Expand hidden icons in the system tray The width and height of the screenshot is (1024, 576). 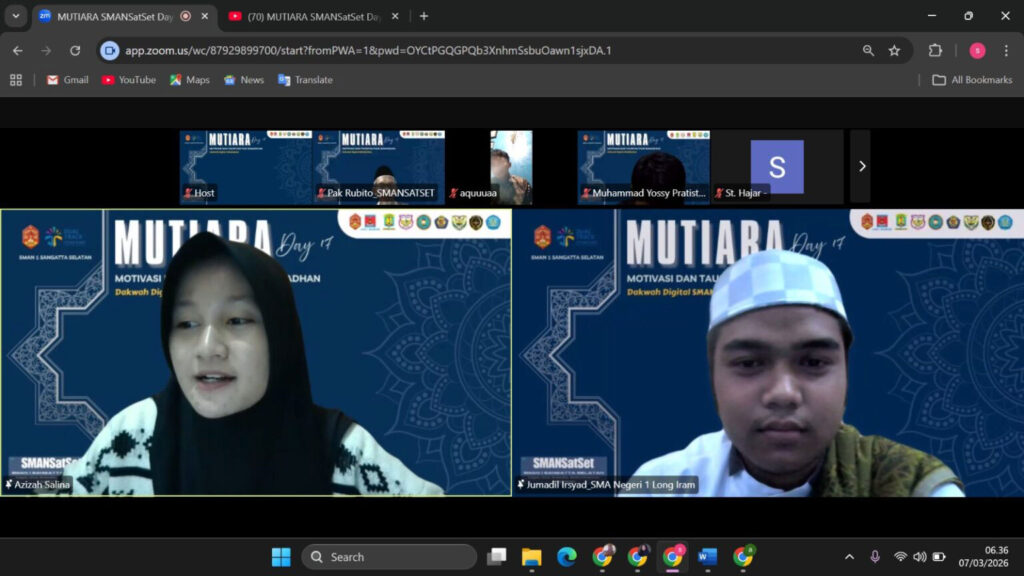pos(849,556)
